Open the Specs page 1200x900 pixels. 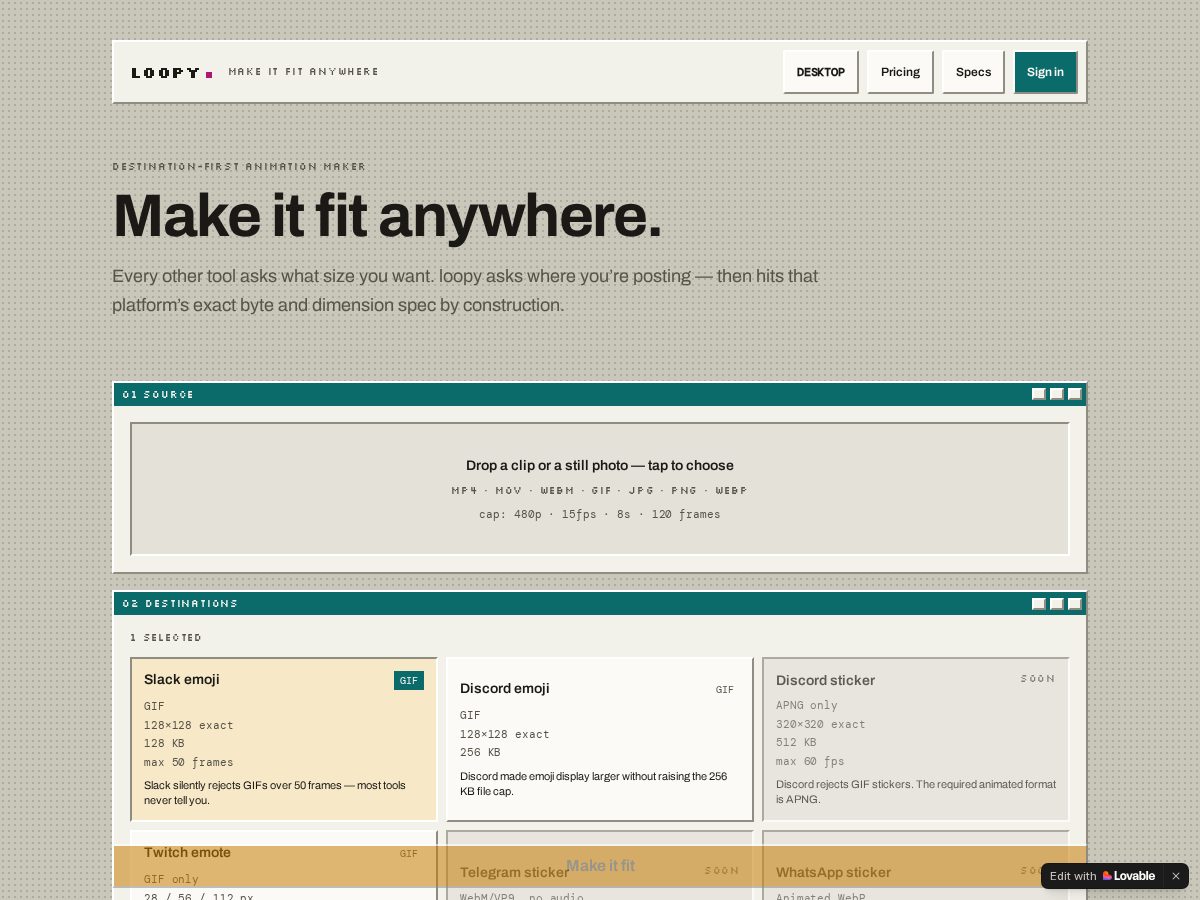[x=973, y=72]
